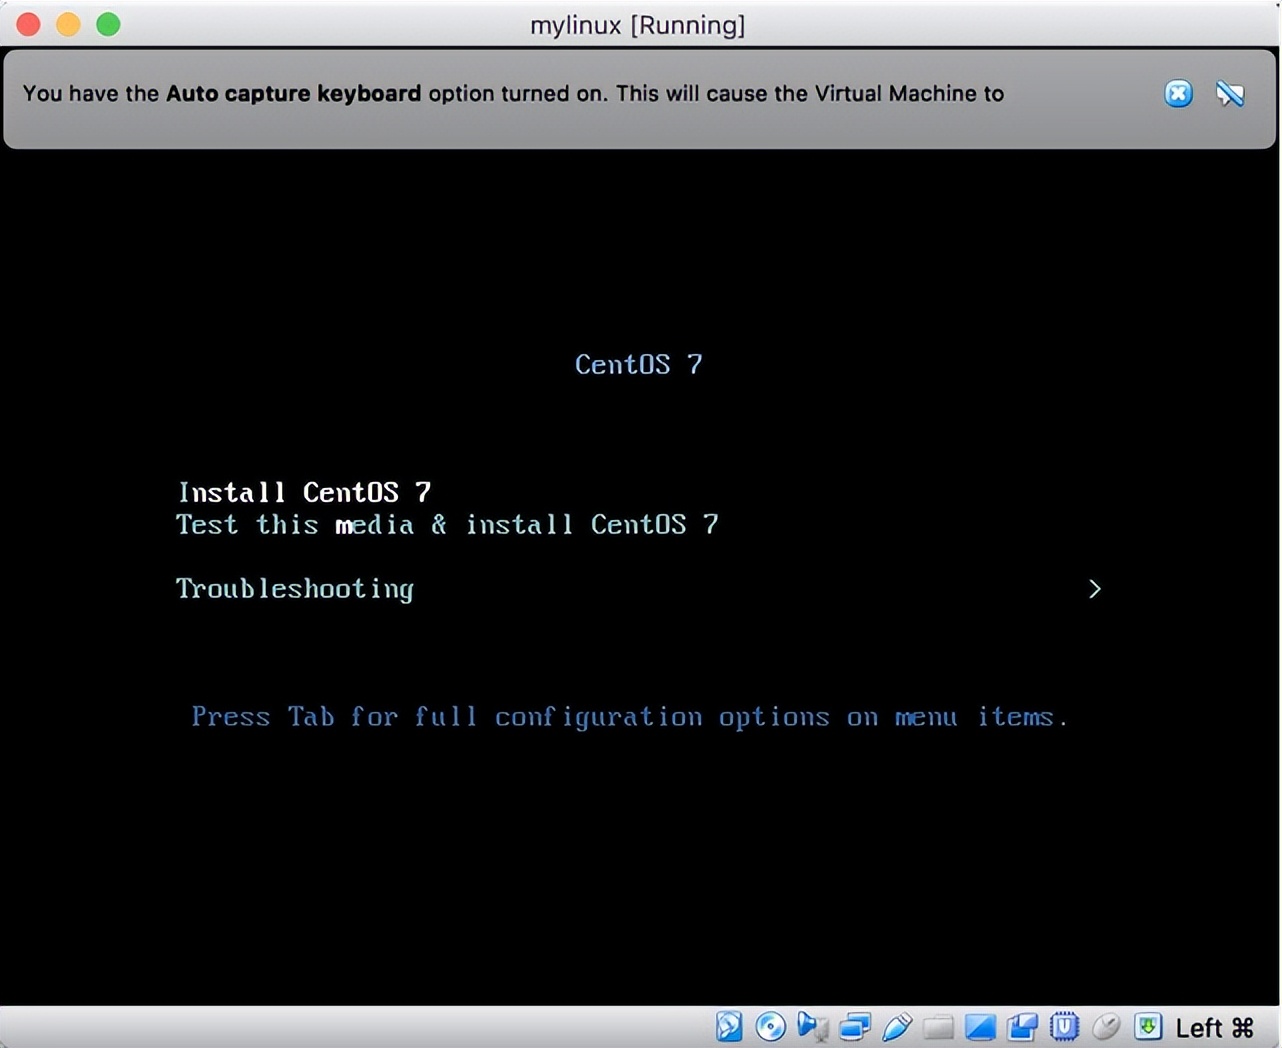1282x1048 pixels.
Task: Click the green arrow keyboard capture indicator
Action: 1148,1026
